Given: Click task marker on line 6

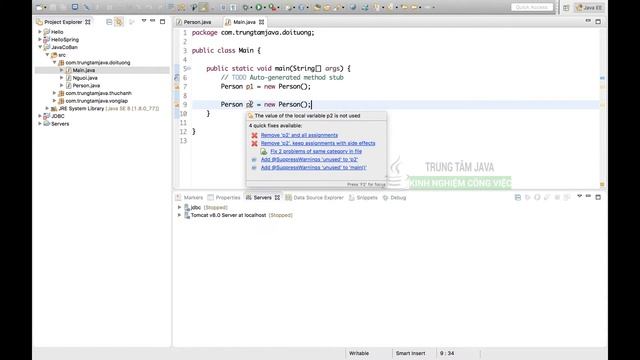Looking at the screenshot, I should [x=177, y=78].
